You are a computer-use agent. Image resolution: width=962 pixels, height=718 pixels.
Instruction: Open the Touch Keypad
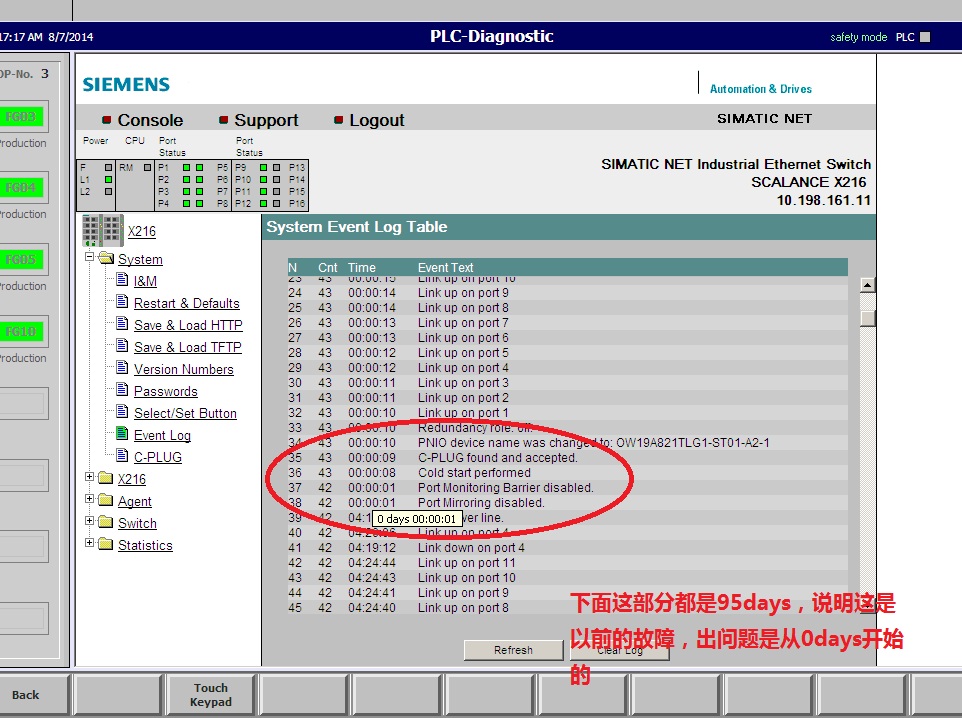pos(210,695)
